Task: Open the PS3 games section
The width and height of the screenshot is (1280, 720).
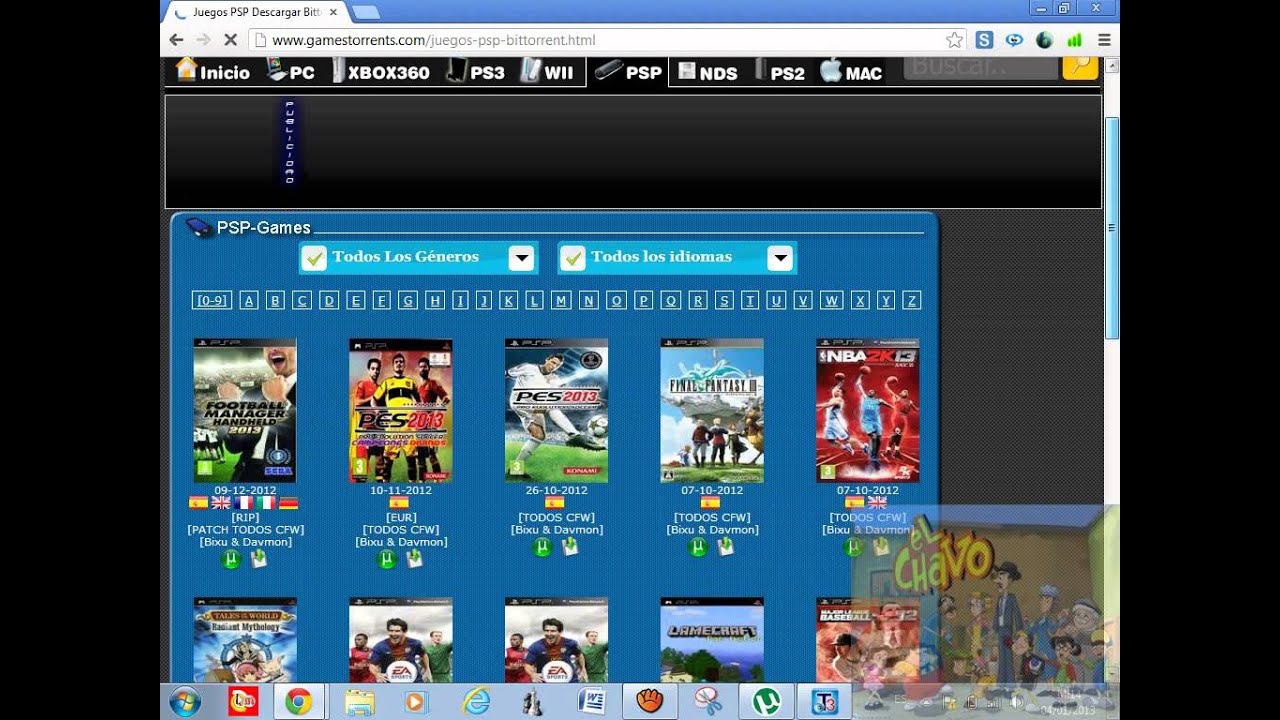Action: click(x=476, y=72)
